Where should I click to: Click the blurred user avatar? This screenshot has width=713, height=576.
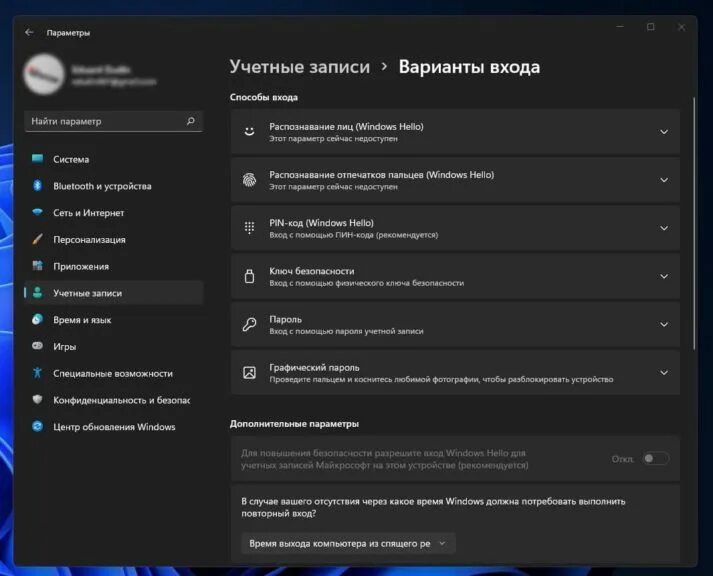tap(44, 74)
